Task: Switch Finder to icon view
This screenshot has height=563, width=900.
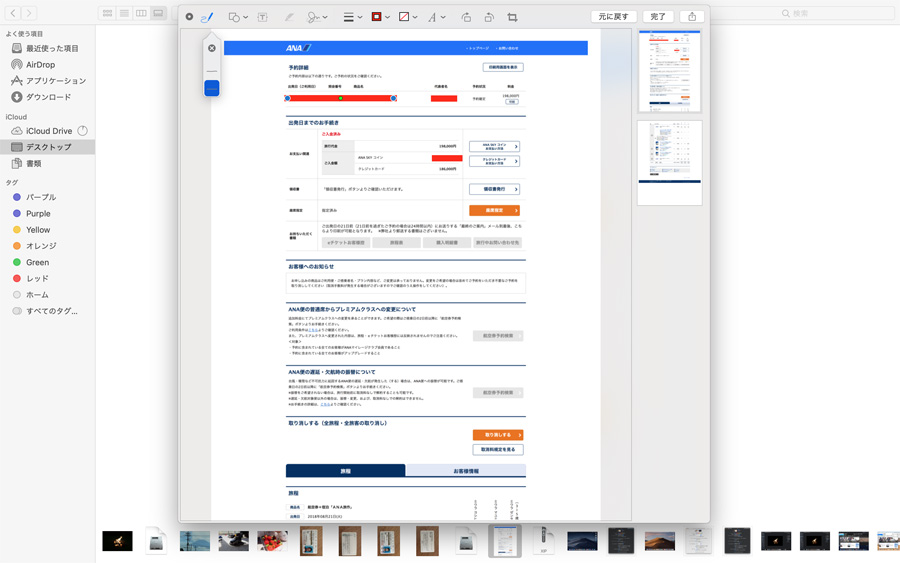Action: click(107, 13)
